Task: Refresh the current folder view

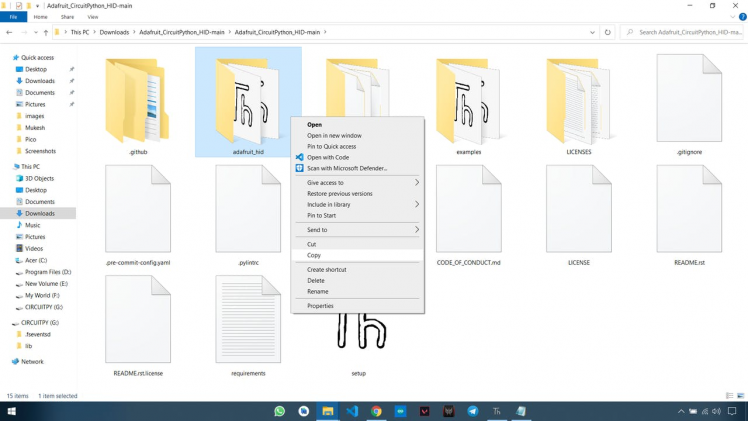Action: 607,32
